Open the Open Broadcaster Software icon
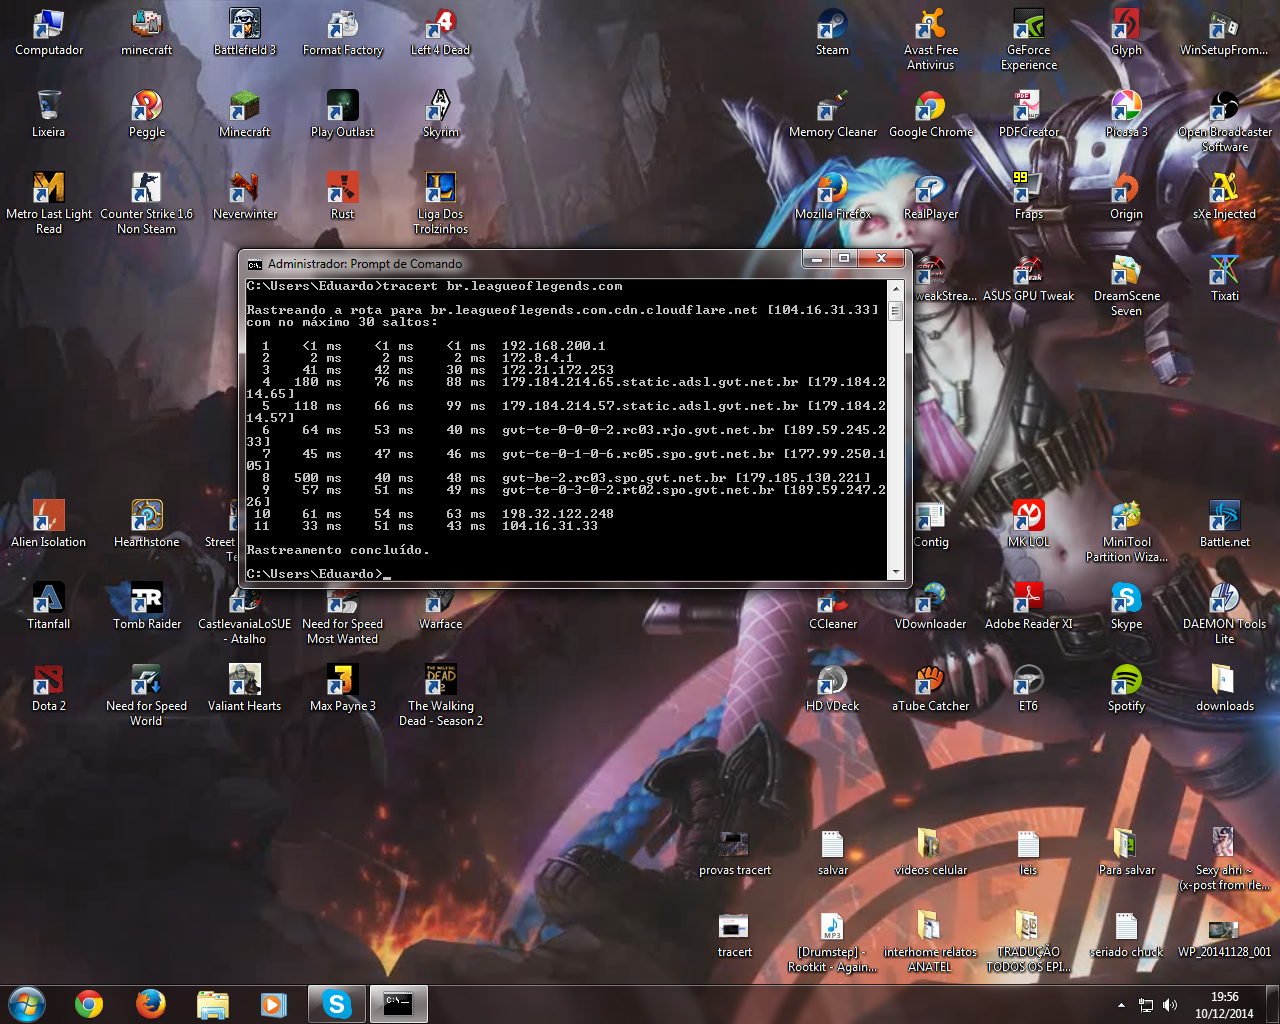 [x=1225, y=122]
